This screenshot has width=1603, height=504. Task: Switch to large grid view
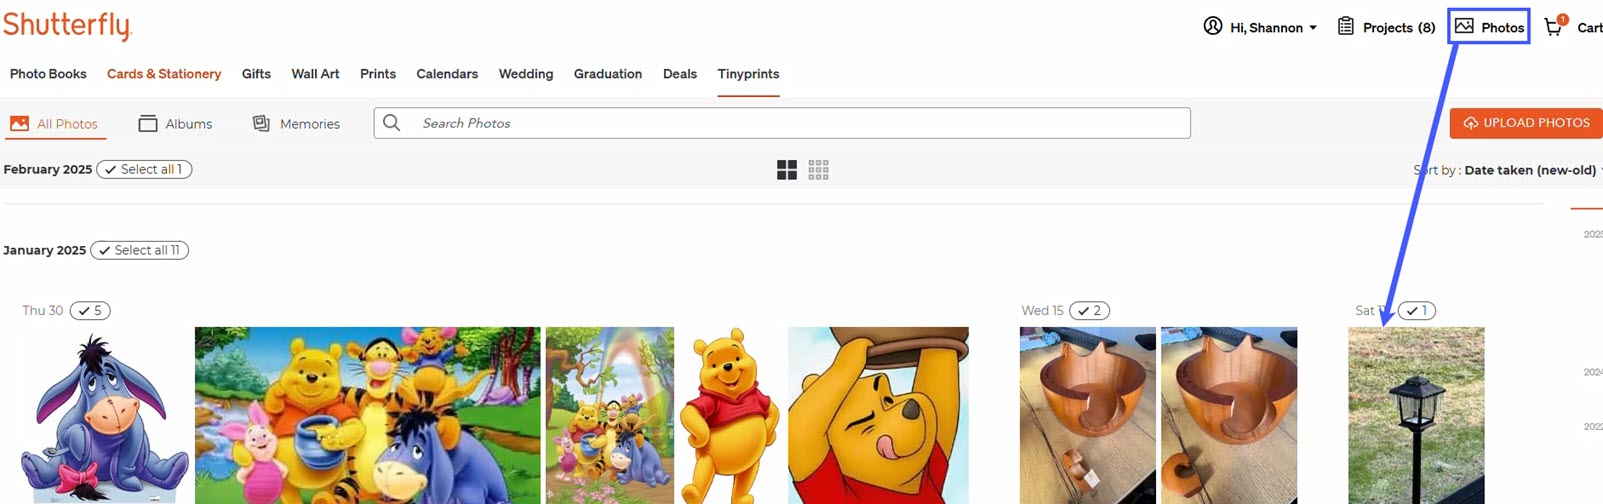pos(787,170)
